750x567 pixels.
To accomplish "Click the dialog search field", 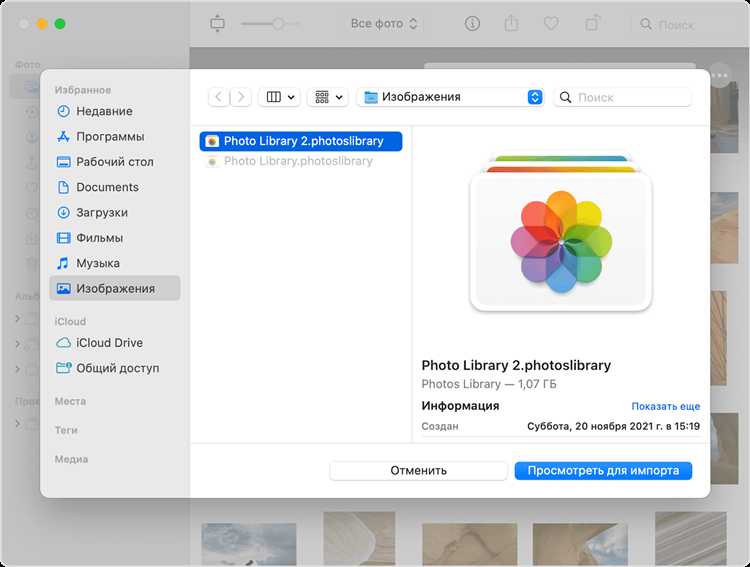I will [x=623, y=97].
